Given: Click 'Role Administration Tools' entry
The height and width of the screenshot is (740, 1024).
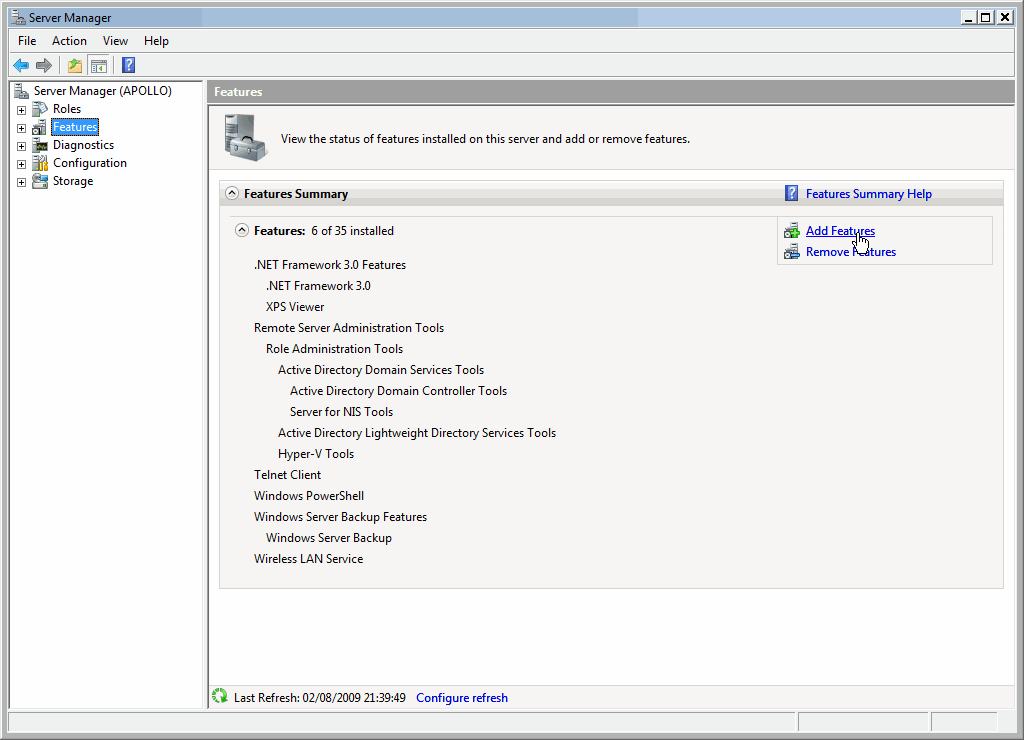Looking at the screenshot, I should (x=334, y=348).
